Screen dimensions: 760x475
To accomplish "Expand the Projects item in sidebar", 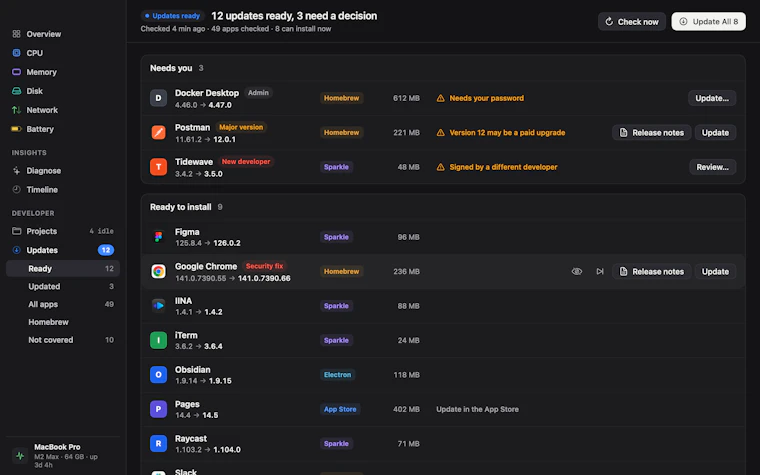I will click(x=63, y=231).
